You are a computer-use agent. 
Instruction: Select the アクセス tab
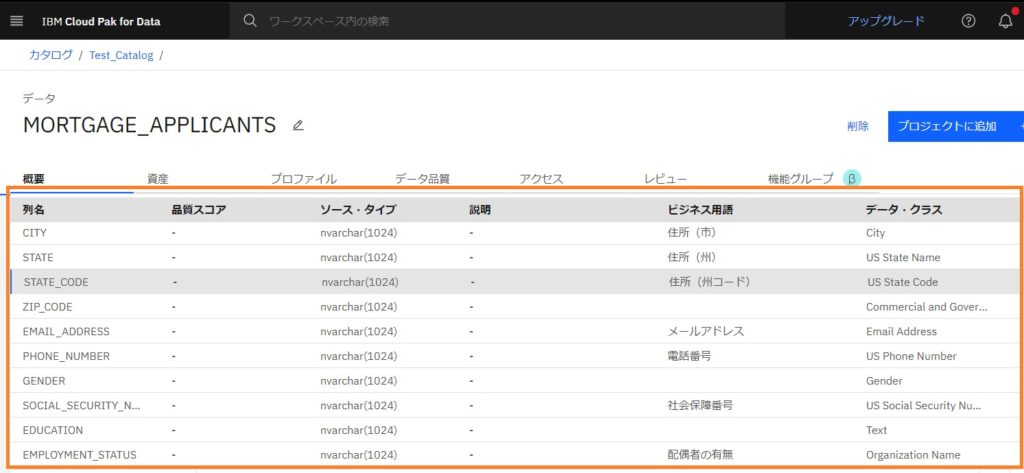click(x=541, y=178)
